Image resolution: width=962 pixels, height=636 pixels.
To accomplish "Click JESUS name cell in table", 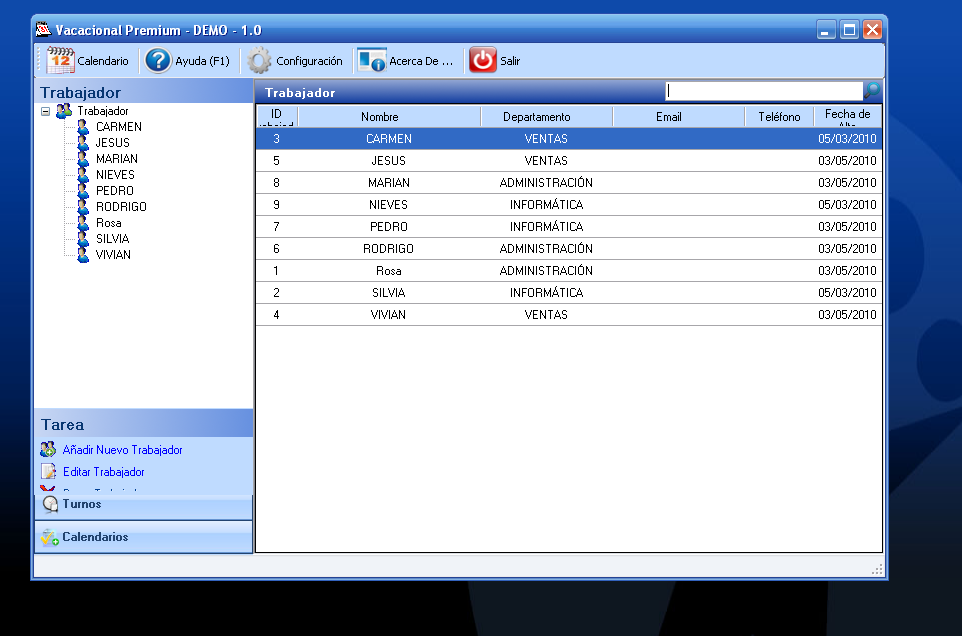I will pos(389,161).
